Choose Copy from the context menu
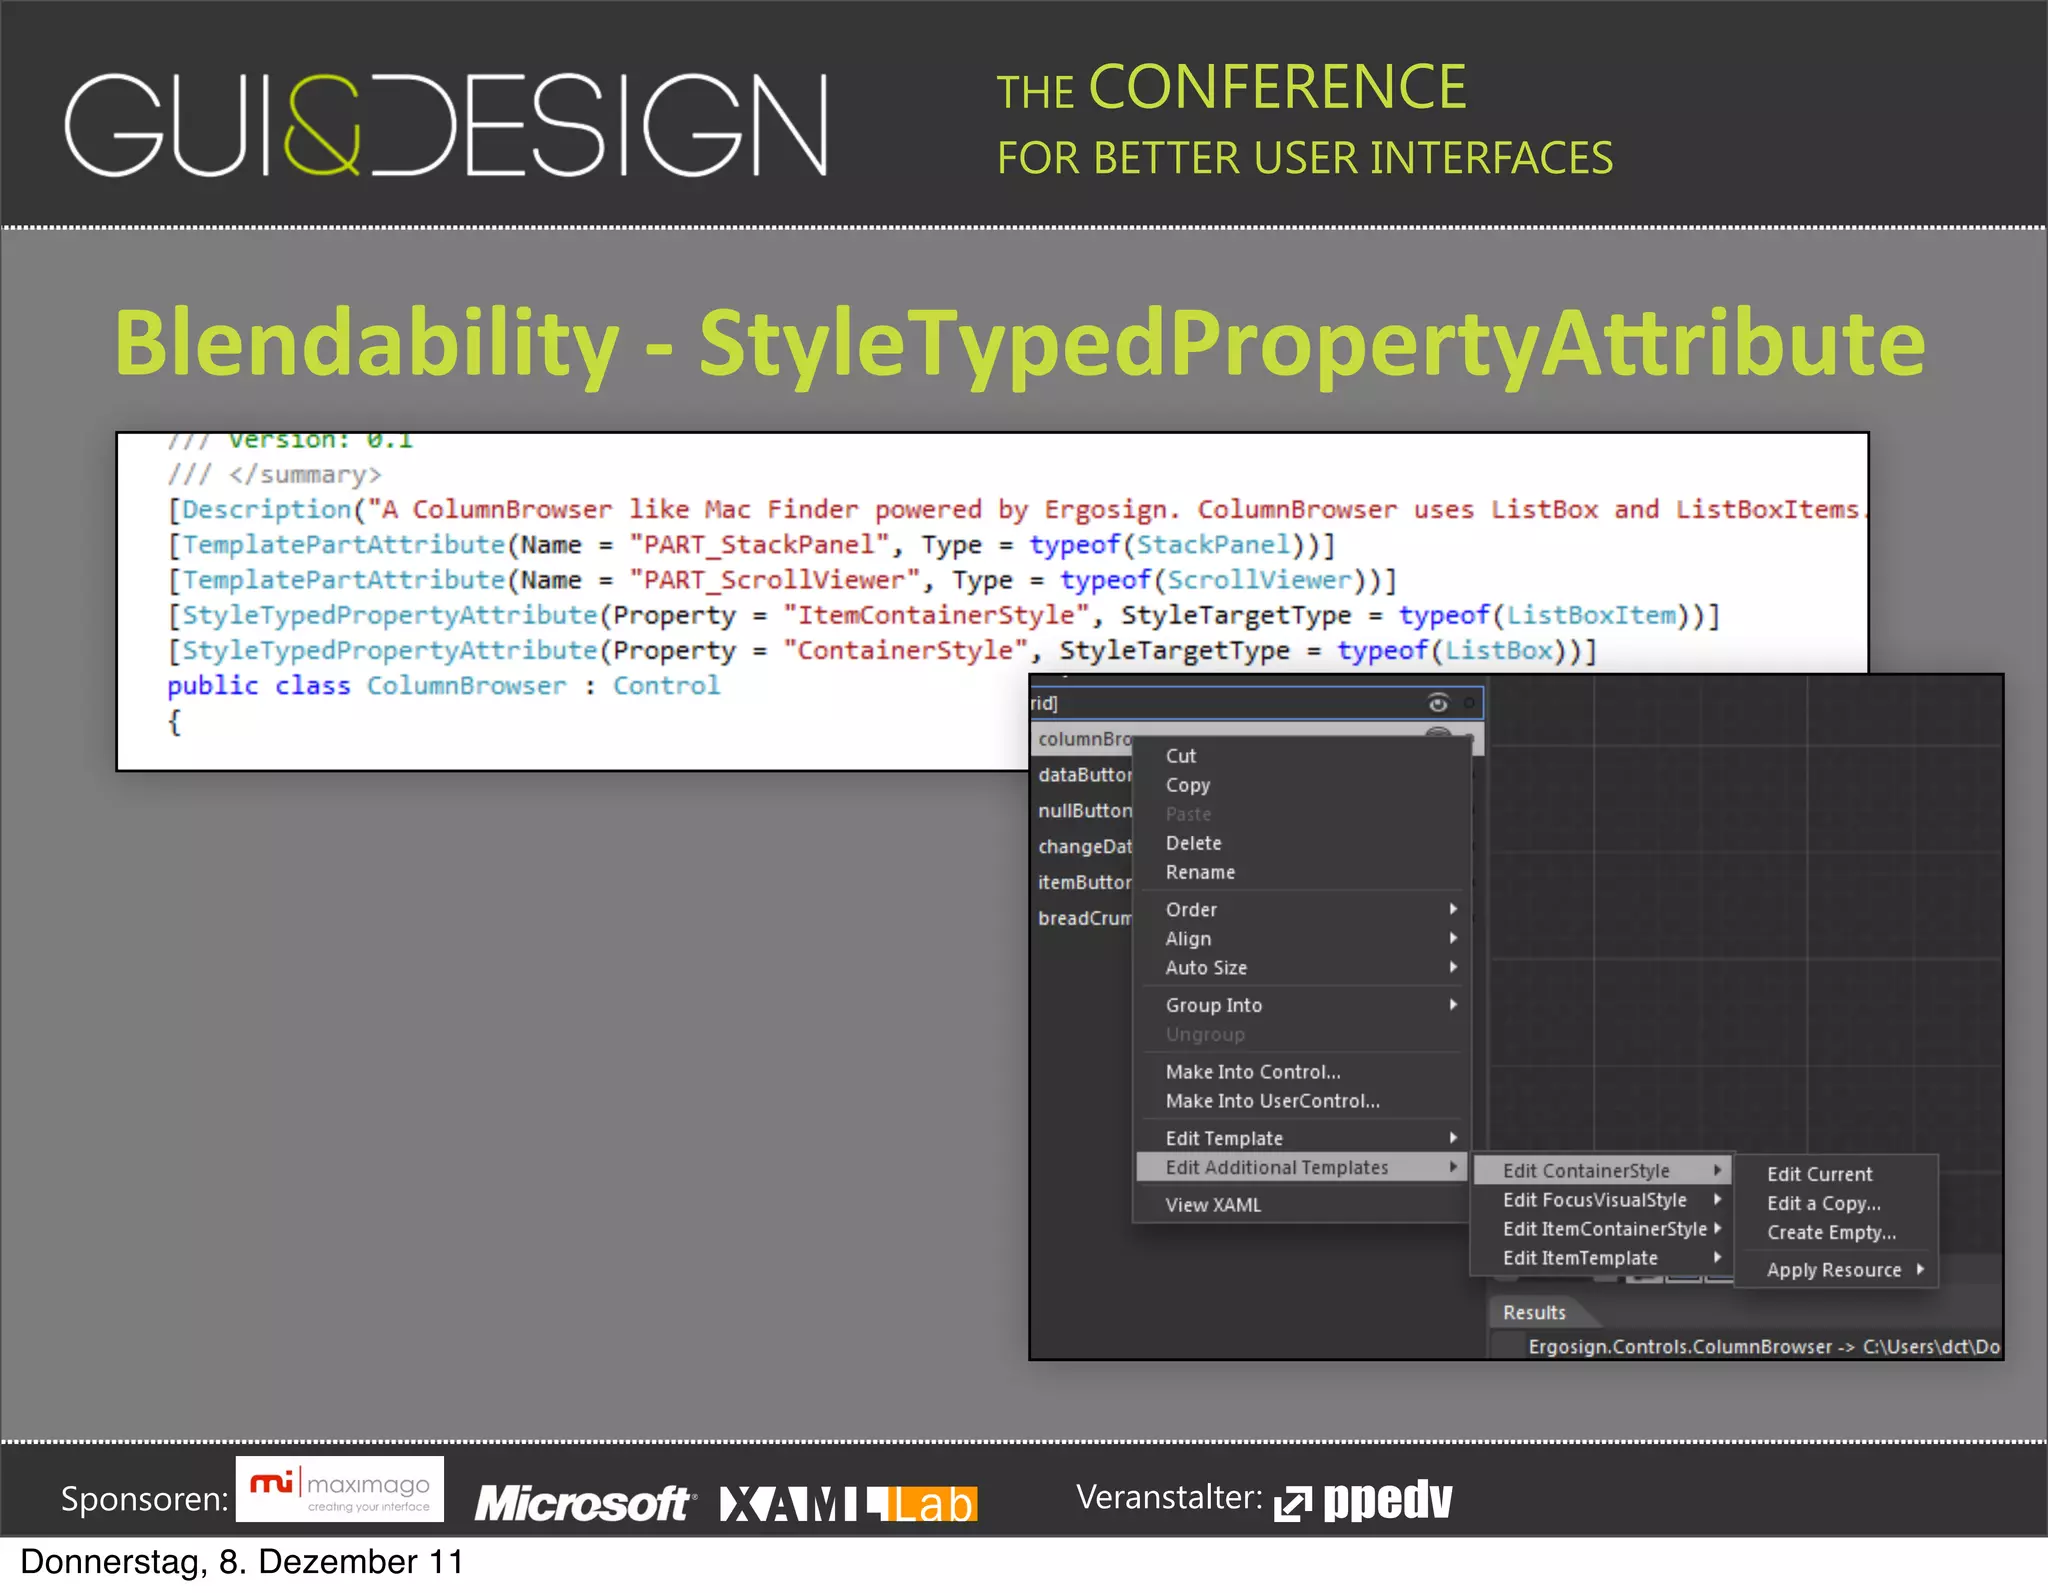Screen dimensions: 2048x1593 coord(1302,785)
